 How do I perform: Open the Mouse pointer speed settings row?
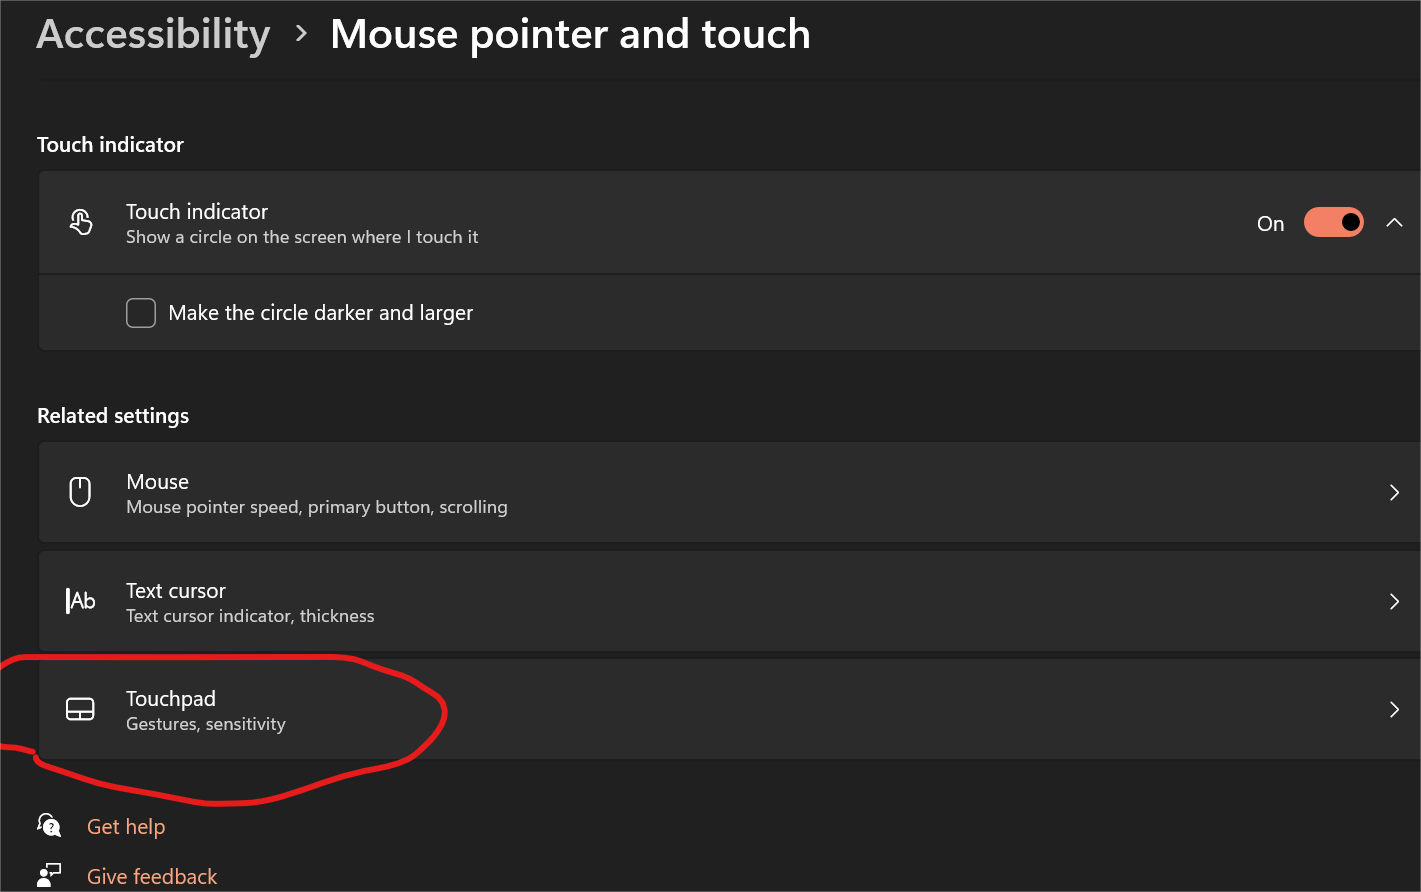pyautogui.click(x=729, y=492)
